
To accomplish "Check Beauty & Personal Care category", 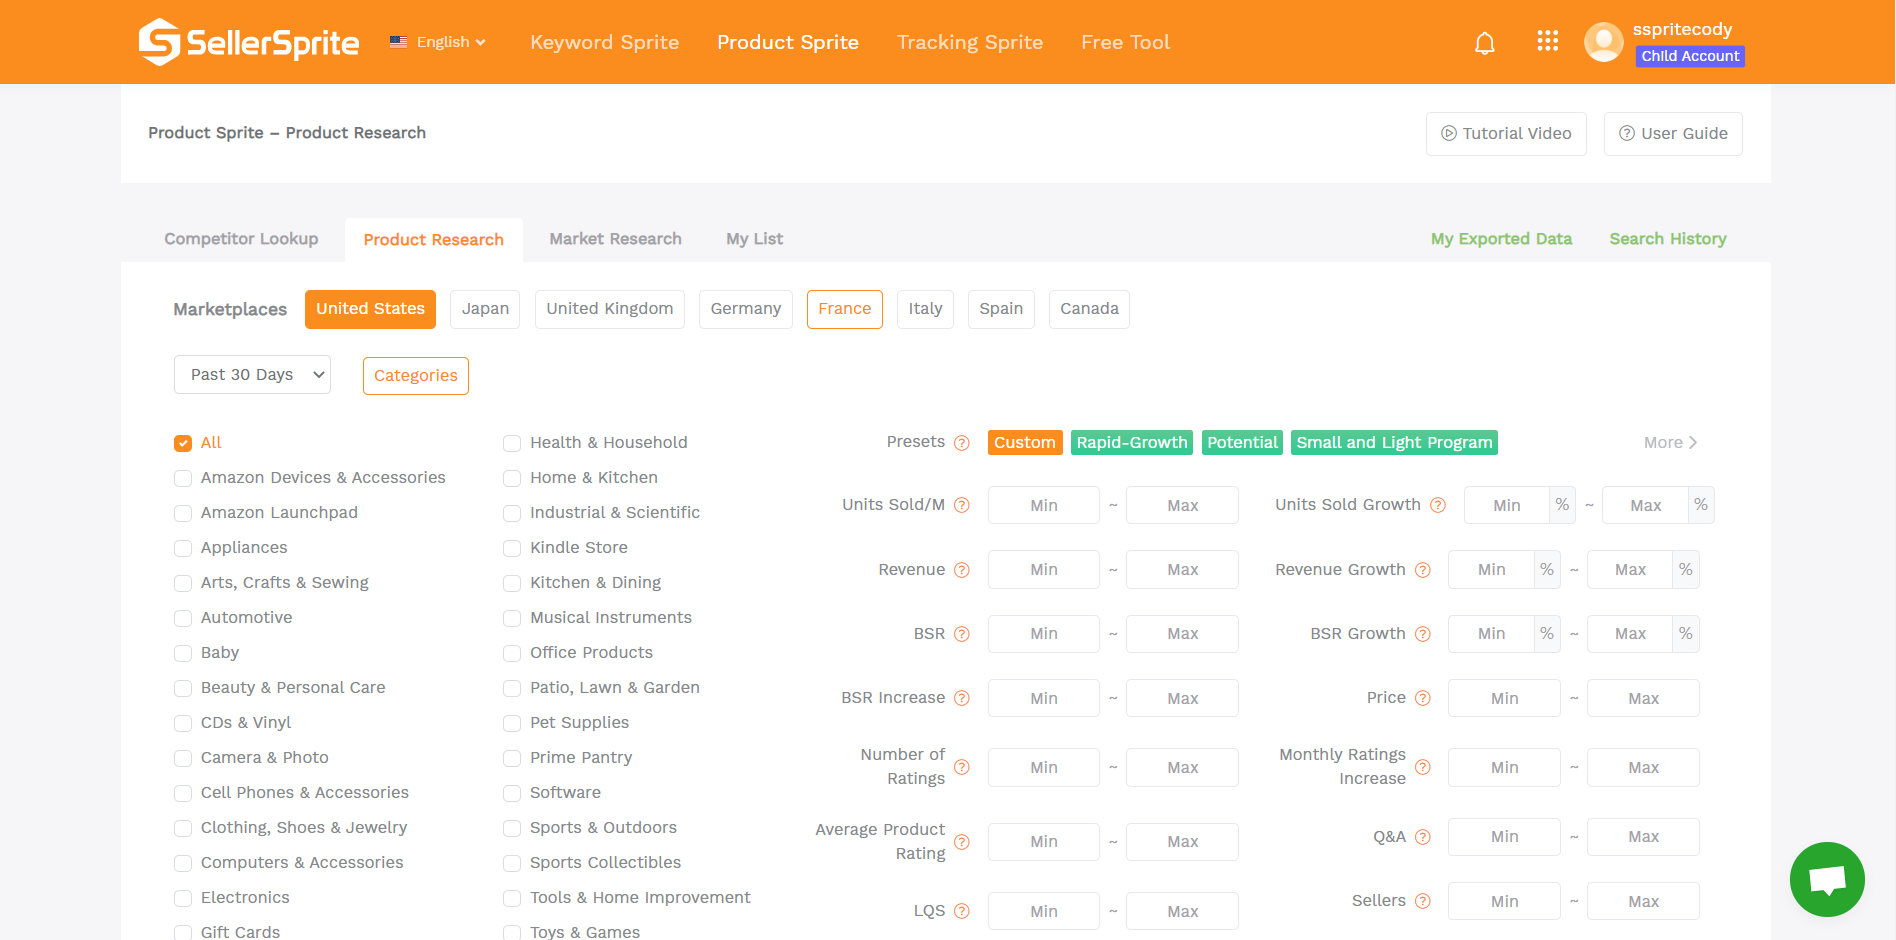I will (x=183, y=688).
